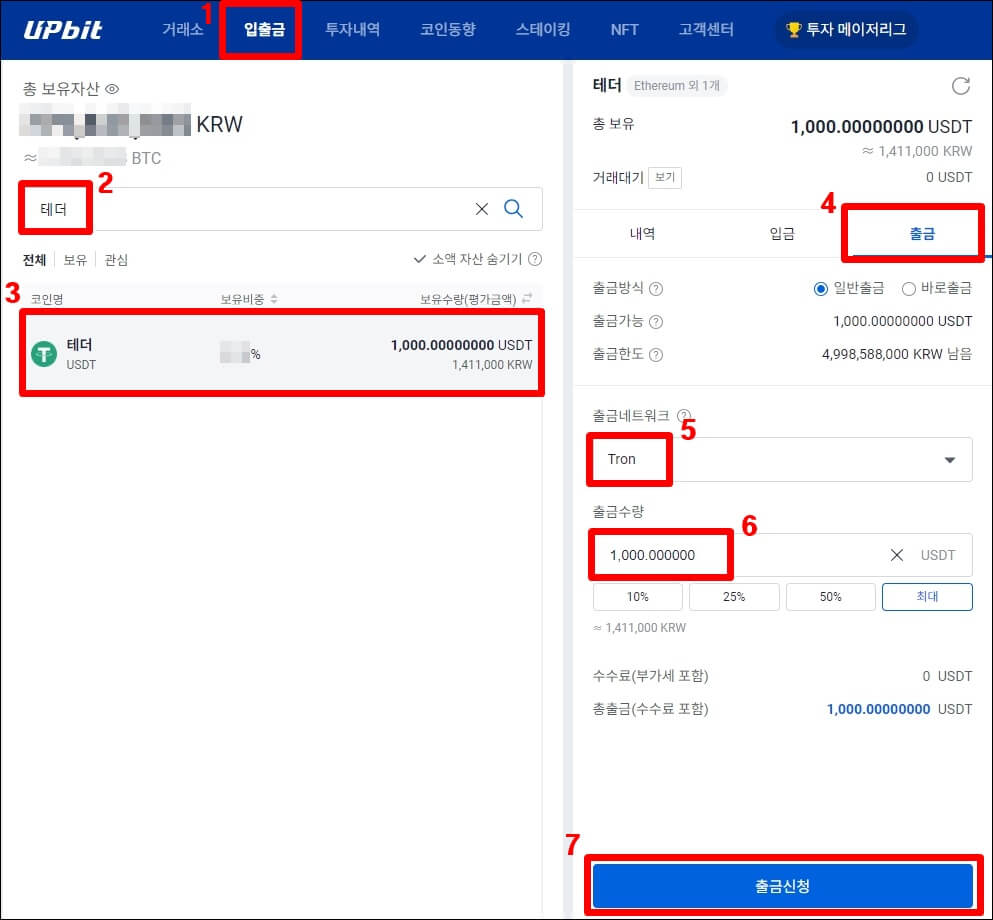Show 보유 coin filter
The height and width of the screenshot is (920, 993).
(x=75, y=260)
